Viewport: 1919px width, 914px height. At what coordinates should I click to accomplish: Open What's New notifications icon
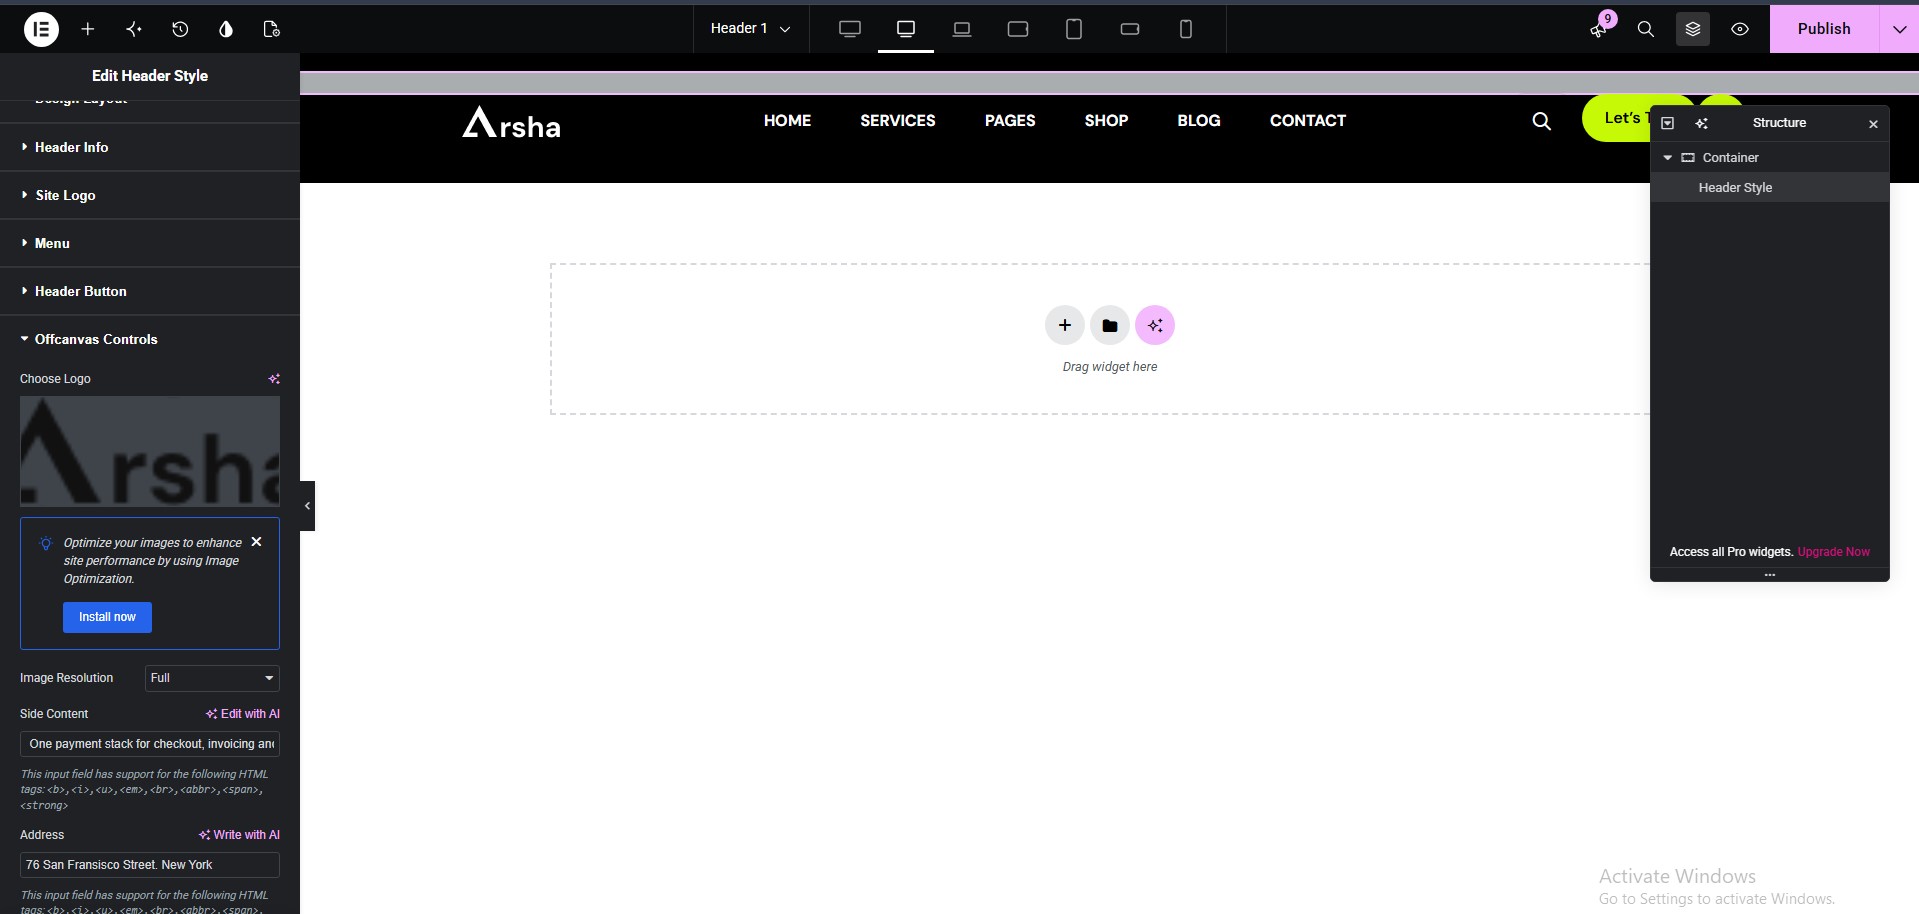(x=1599, y=29)
